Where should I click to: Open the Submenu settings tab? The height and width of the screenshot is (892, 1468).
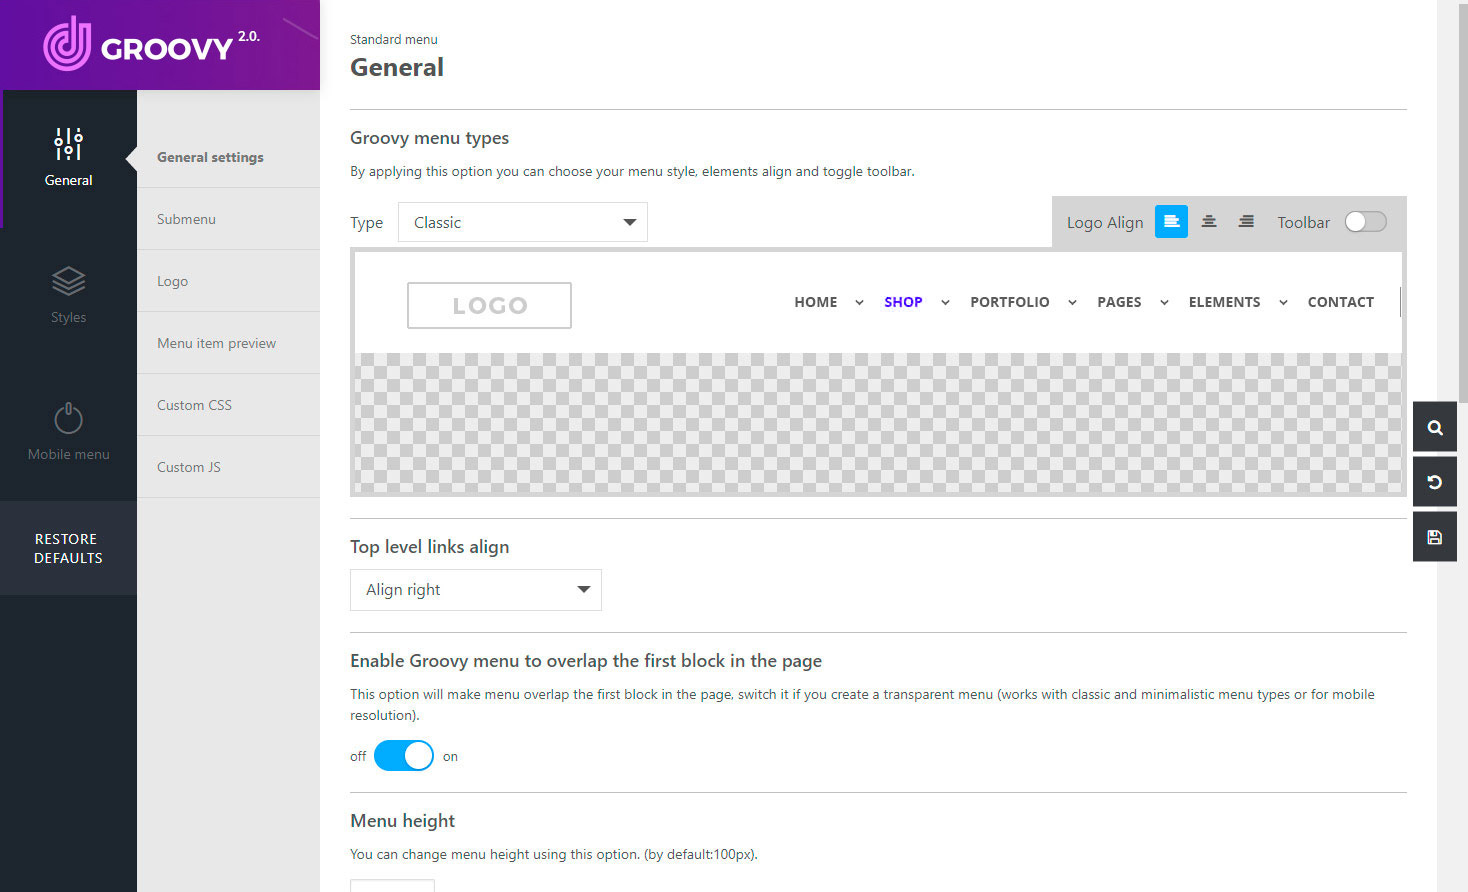[x=186, y=219]
